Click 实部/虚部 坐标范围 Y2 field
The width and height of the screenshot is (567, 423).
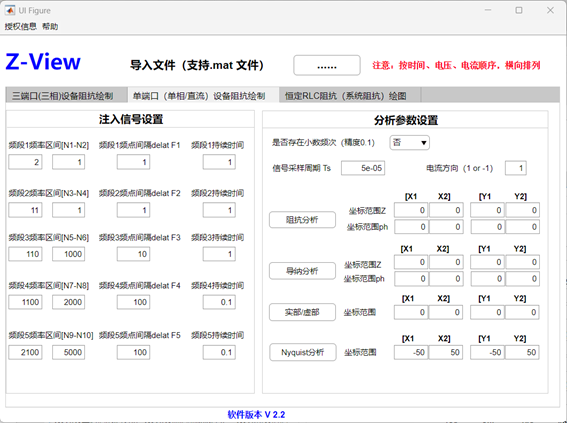tap(522, 312)
